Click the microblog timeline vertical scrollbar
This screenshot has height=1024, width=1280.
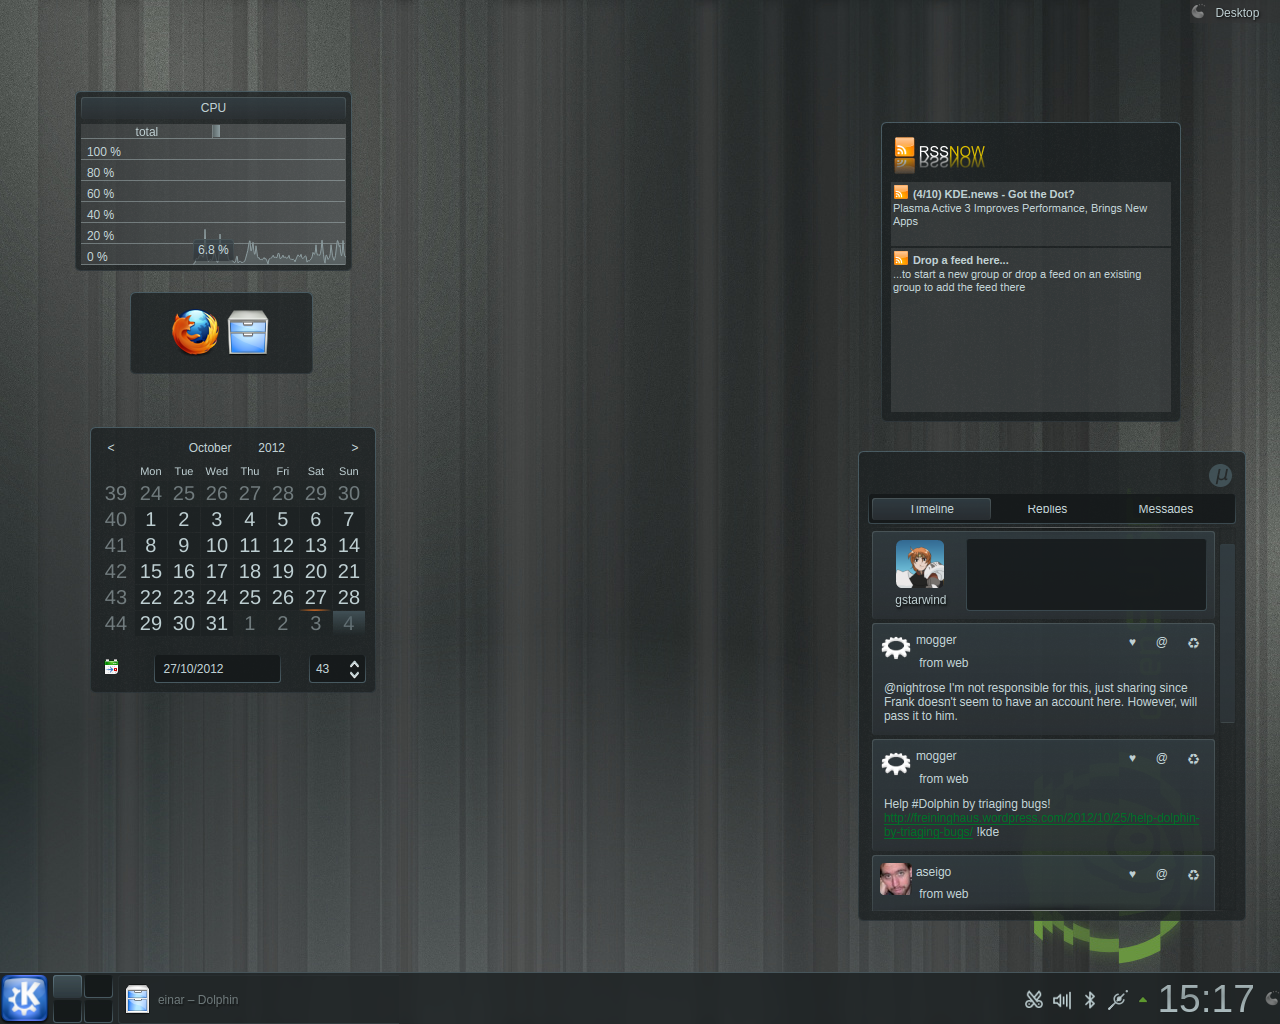coord(1227,630)
